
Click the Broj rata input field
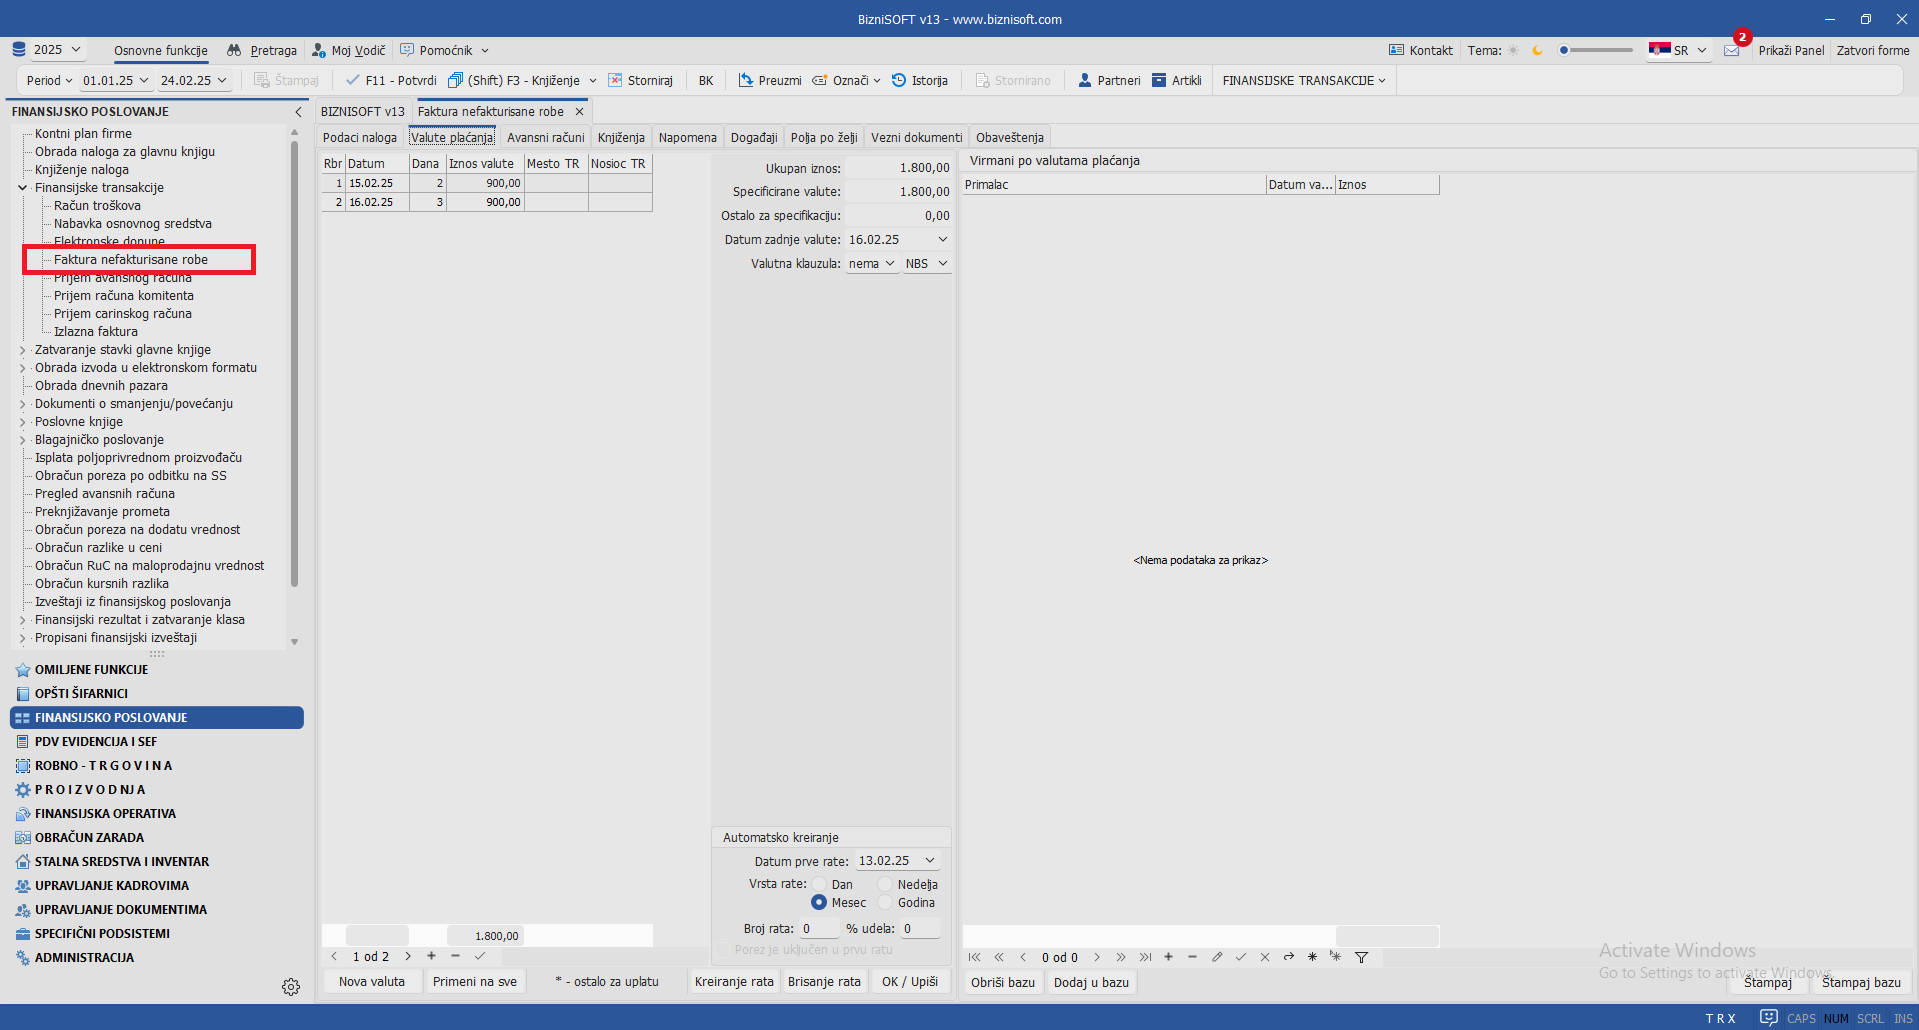pyautogui.click(x=818, y=929)
